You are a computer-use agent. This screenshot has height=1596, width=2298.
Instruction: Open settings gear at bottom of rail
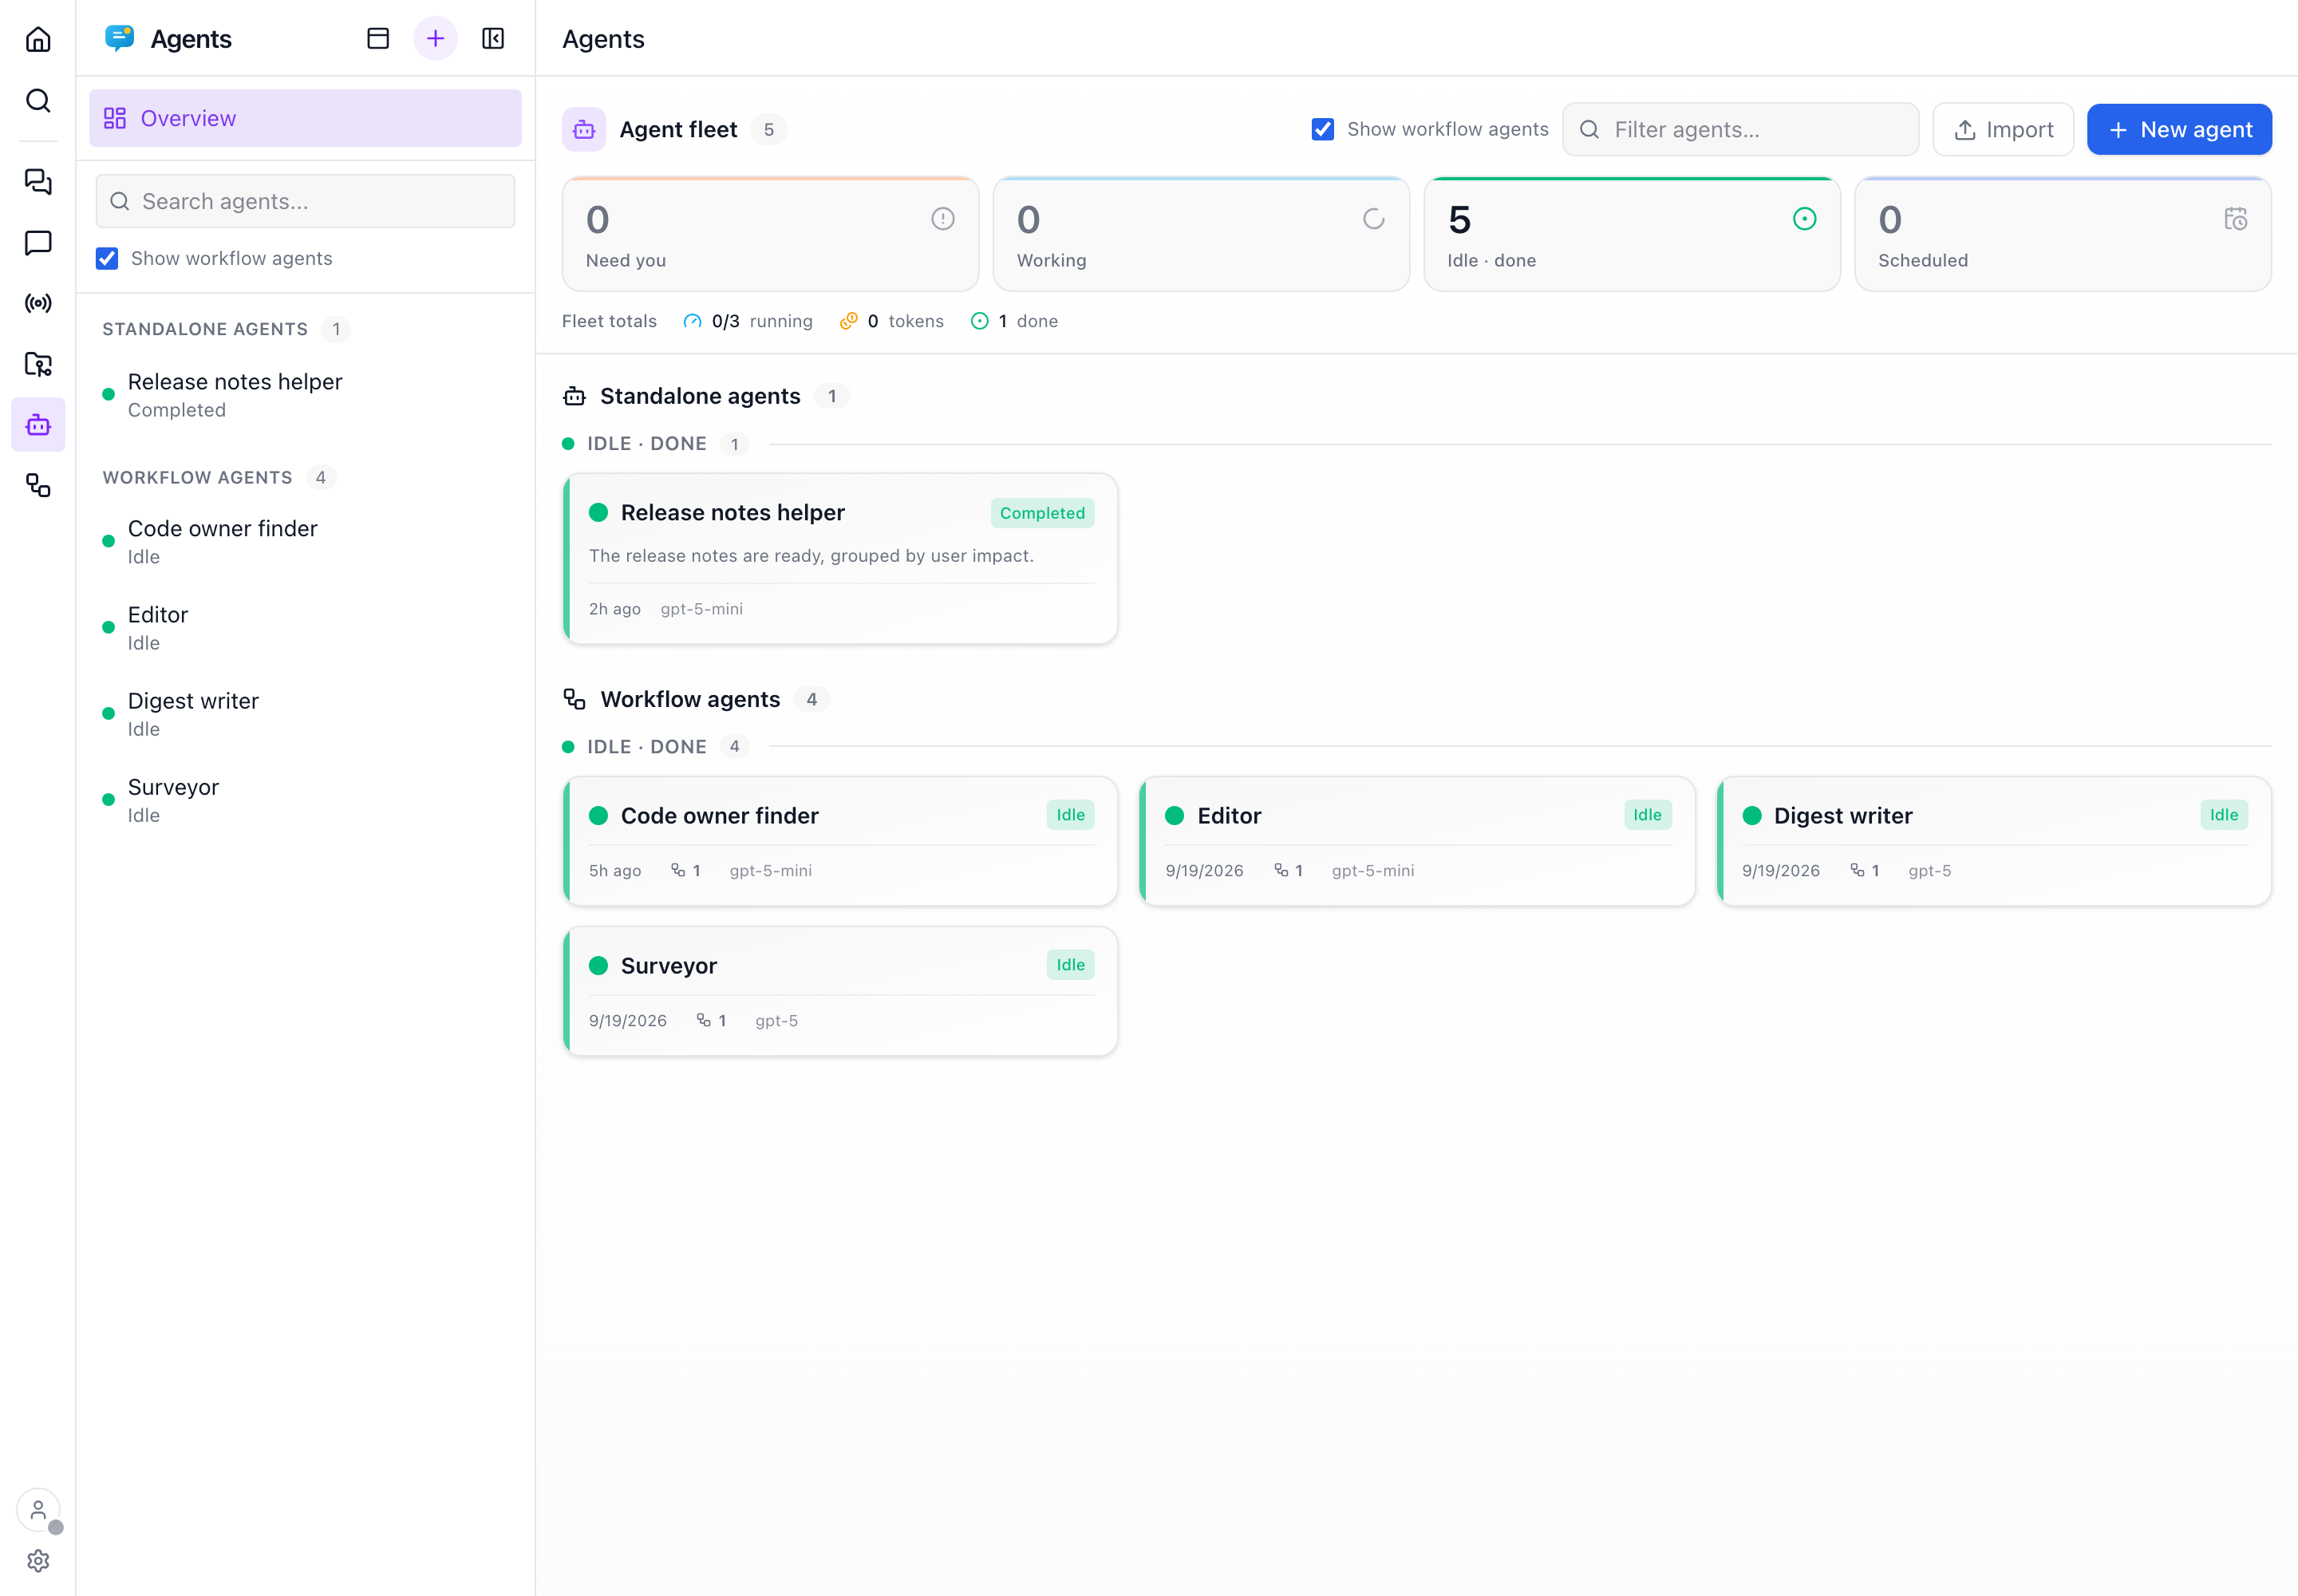[x=38, y=1560]
